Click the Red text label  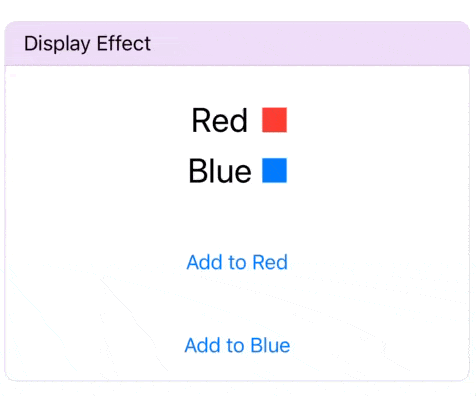[x=220, y=120]
